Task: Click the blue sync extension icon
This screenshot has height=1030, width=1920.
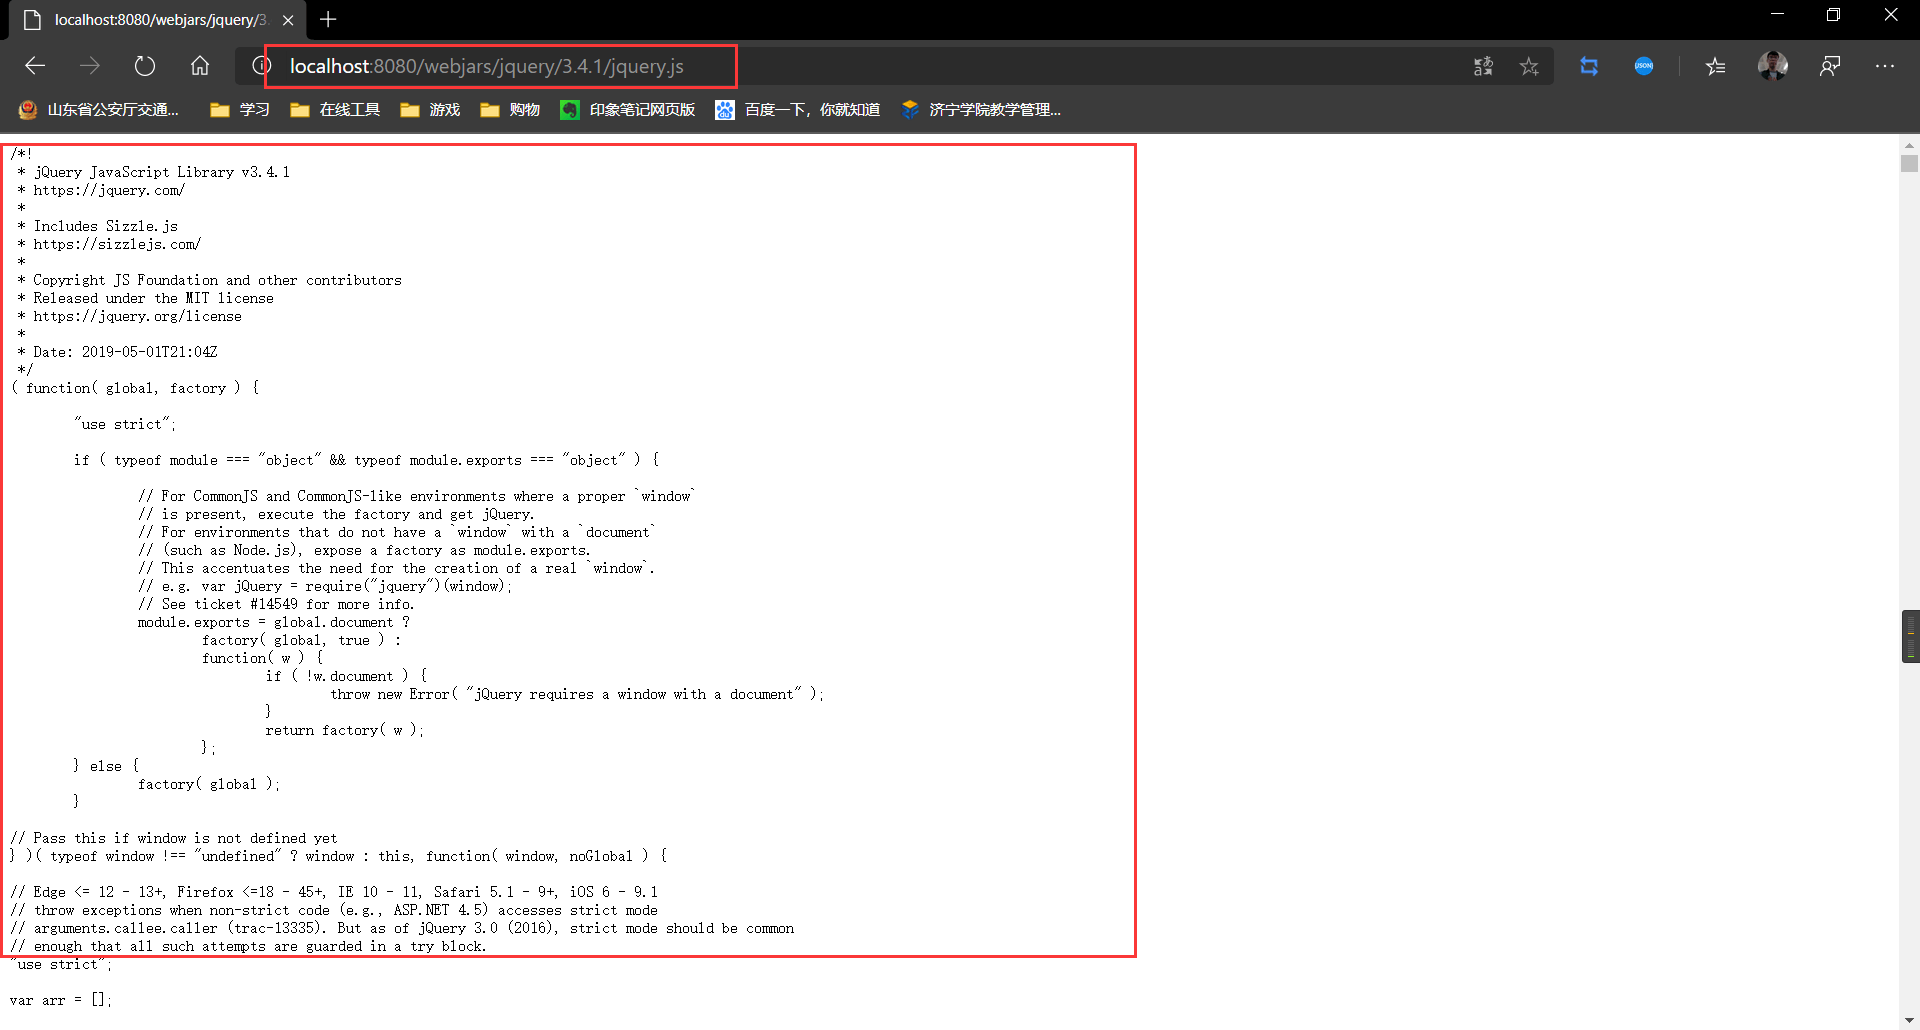Action: (1589, 66)
